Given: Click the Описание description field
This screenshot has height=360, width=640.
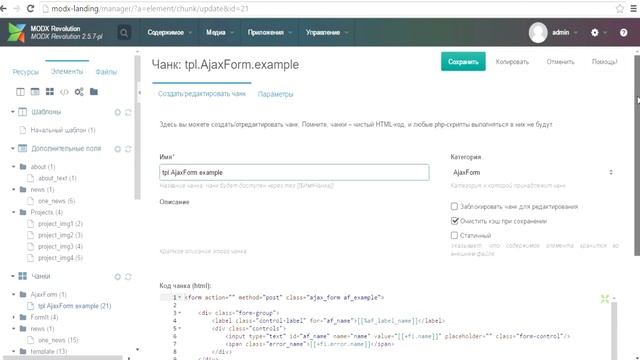Looking at the screenshot, I should point(294,227).
